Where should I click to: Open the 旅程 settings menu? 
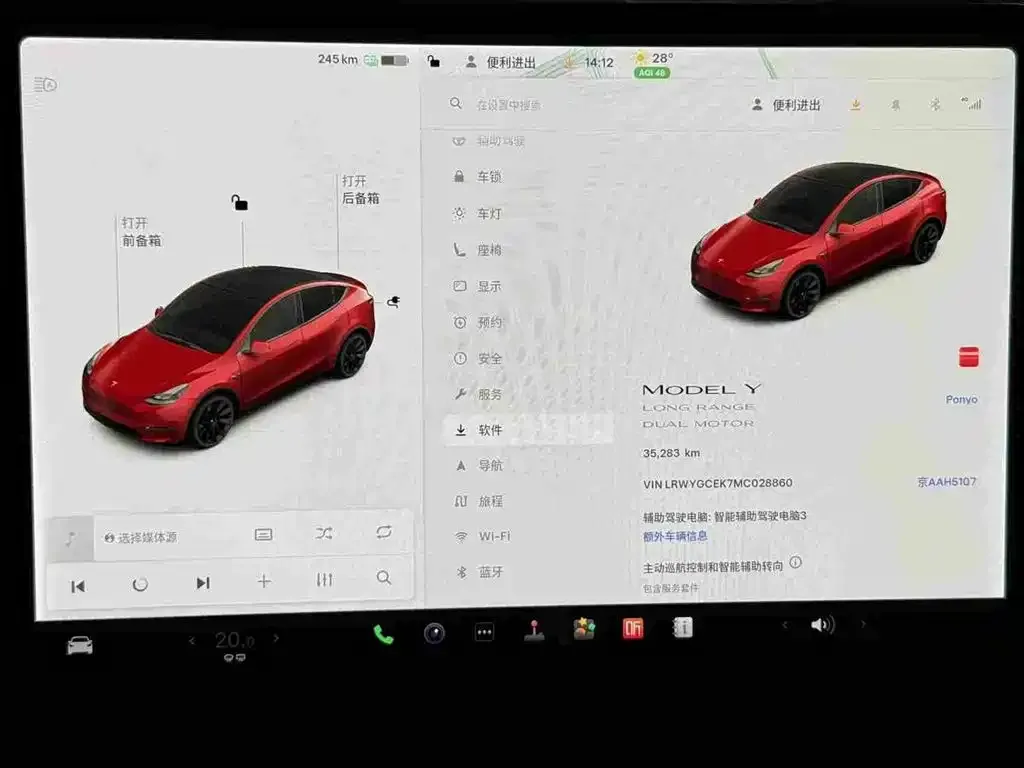point(530,501)
